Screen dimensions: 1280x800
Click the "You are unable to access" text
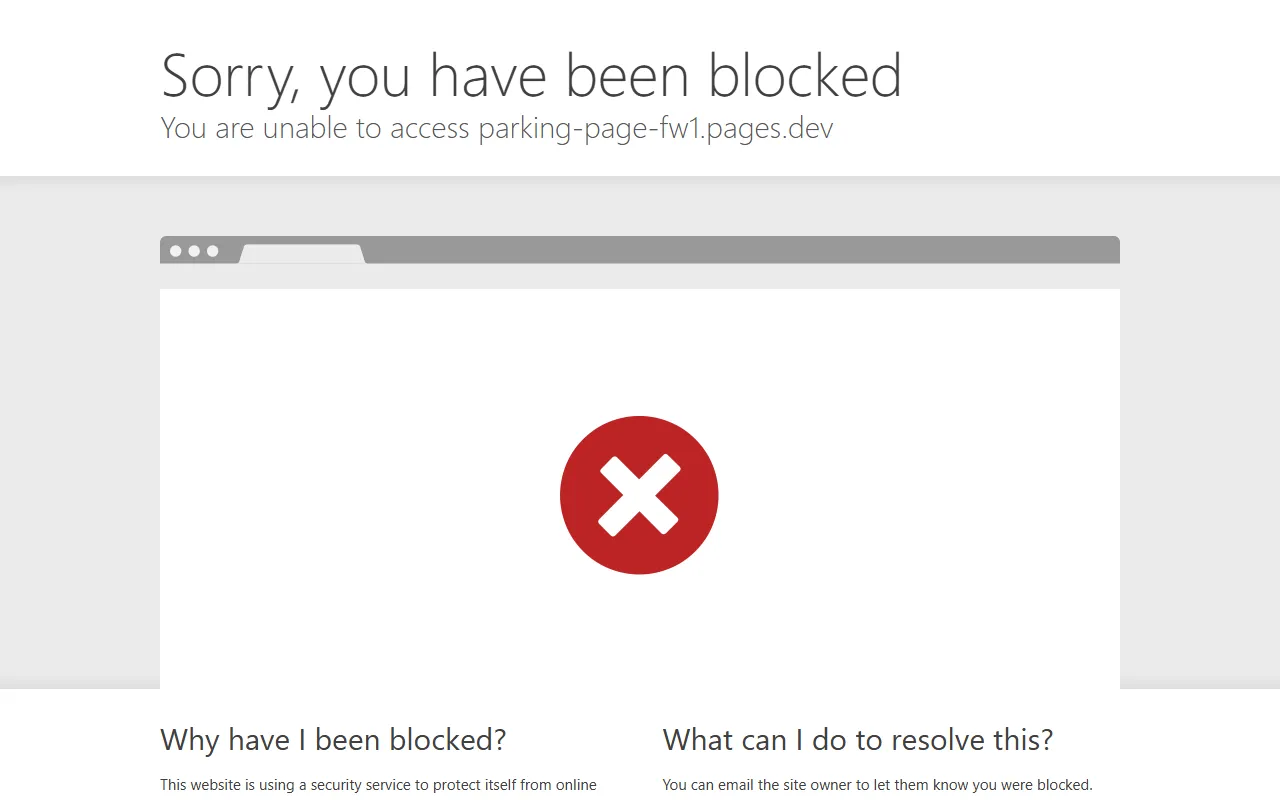pyautogui.click(x=315, y=128)
